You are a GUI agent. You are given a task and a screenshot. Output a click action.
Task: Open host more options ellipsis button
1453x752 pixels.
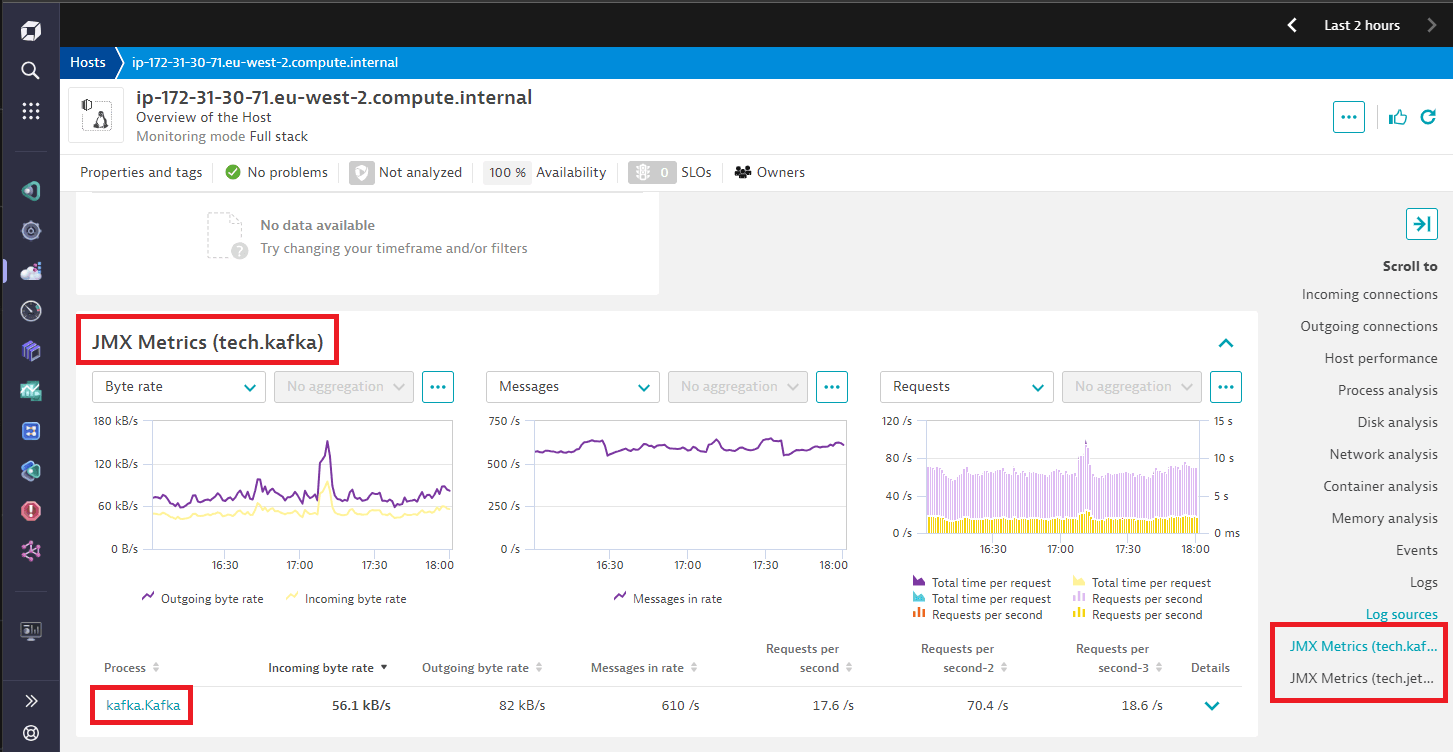coord(1349,117)
